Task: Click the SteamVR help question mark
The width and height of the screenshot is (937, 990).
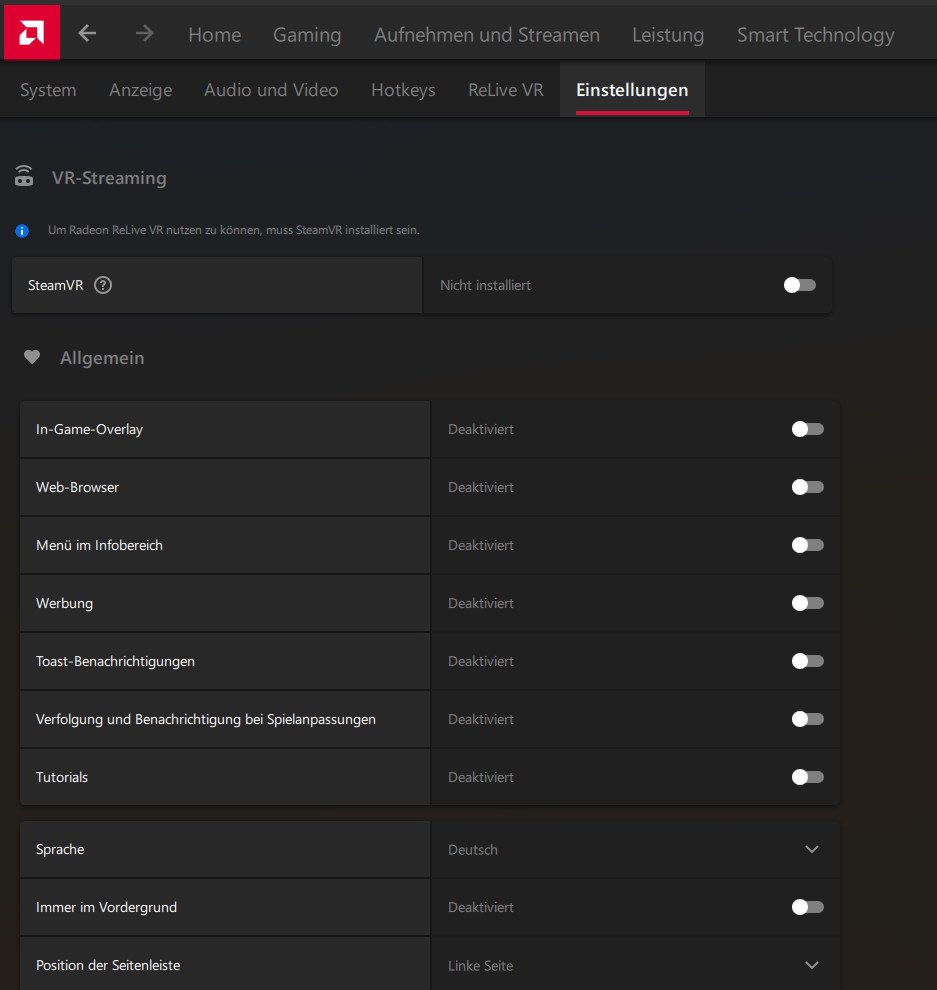Action: (103, 285)
